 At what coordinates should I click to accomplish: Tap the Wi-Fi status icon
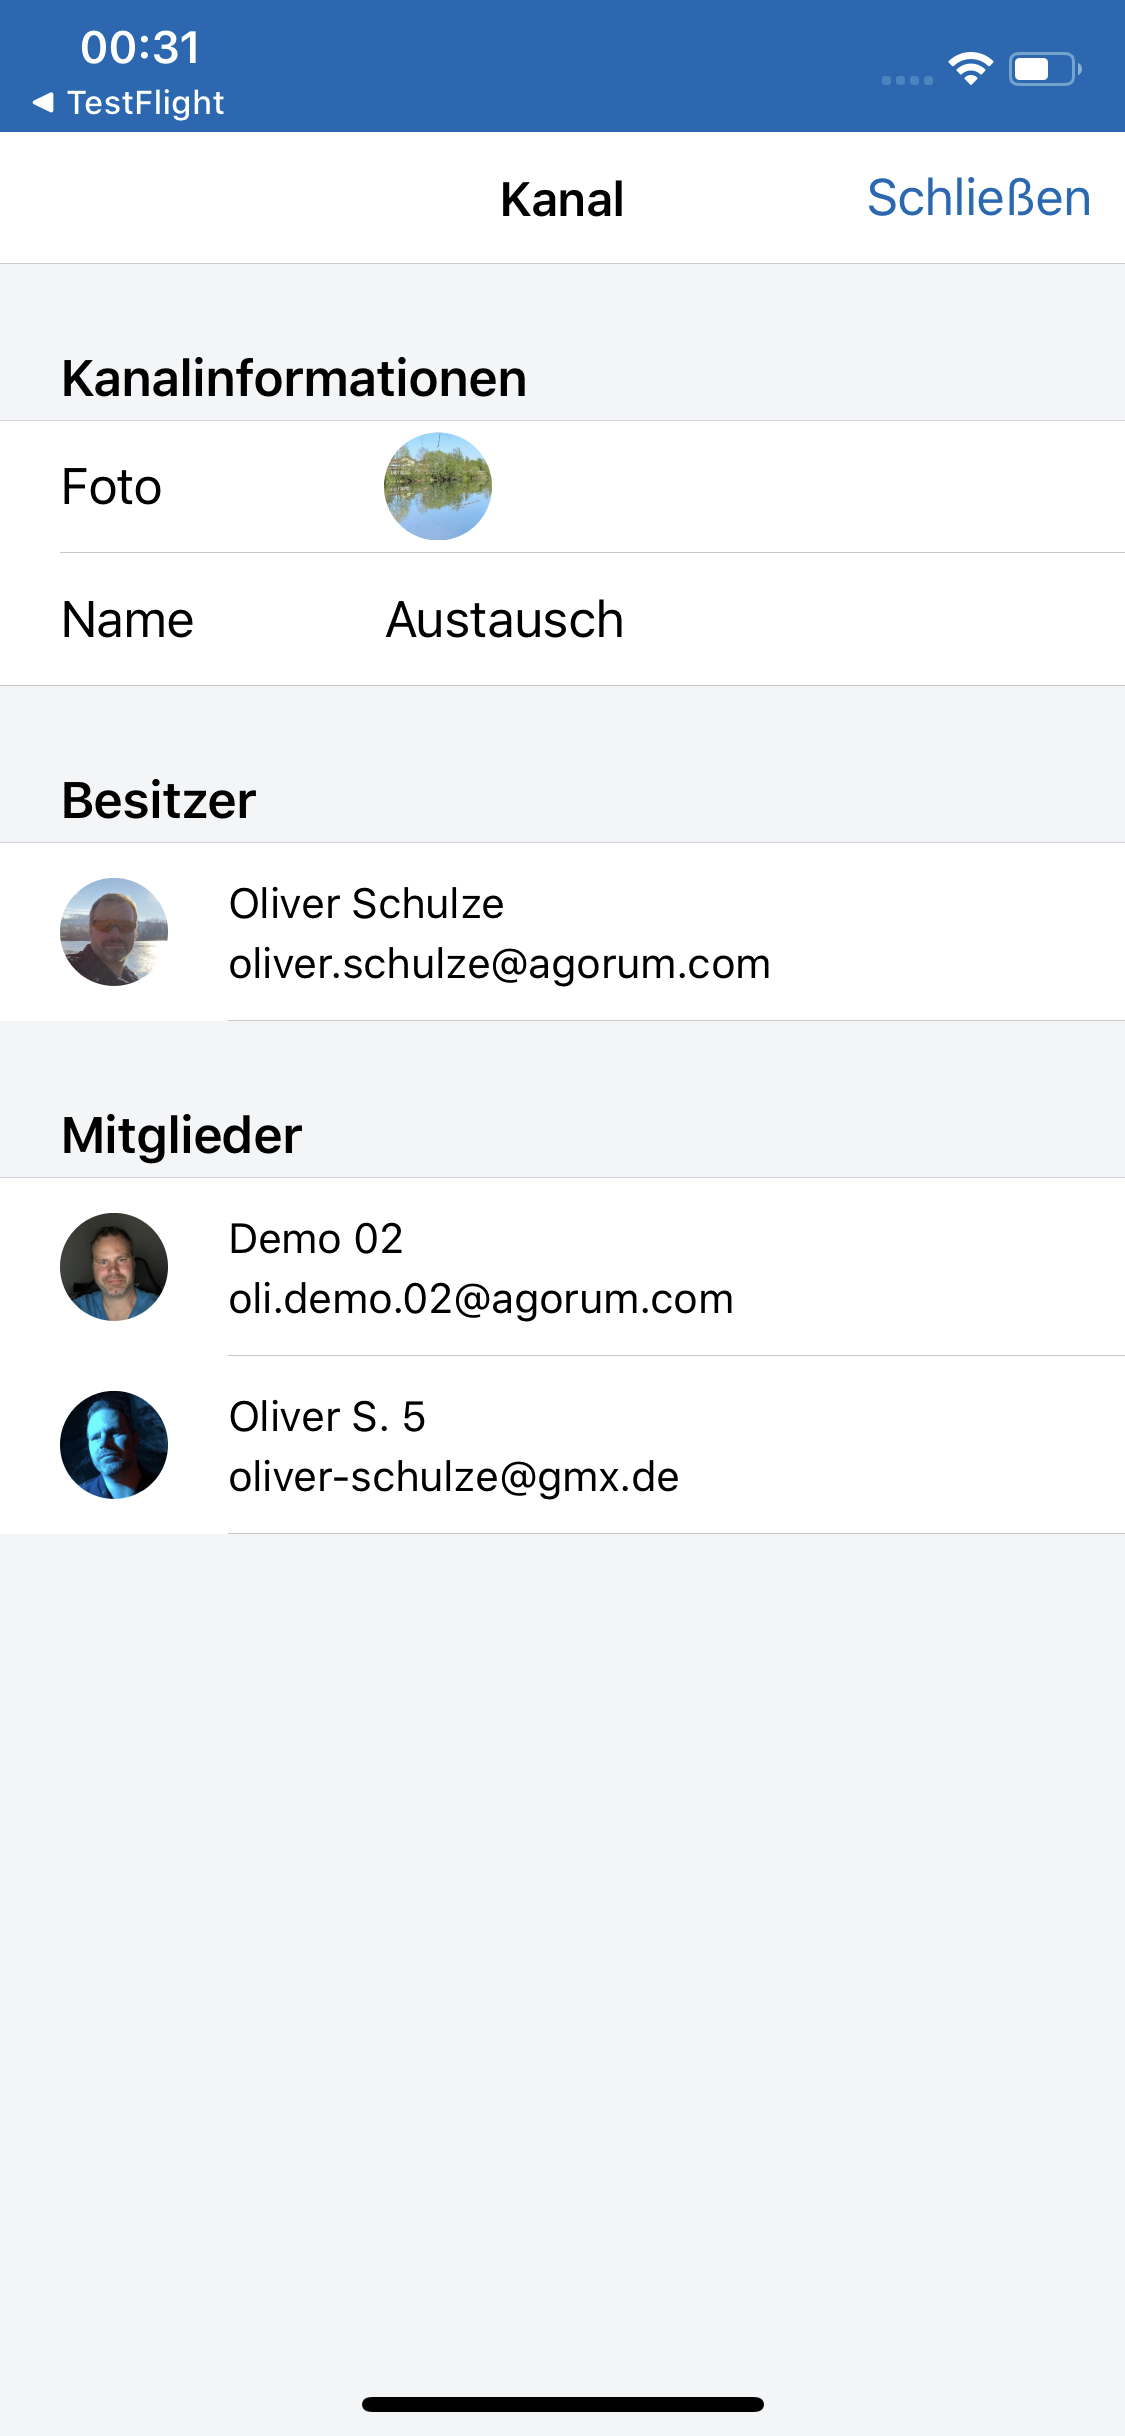point(970,68)
